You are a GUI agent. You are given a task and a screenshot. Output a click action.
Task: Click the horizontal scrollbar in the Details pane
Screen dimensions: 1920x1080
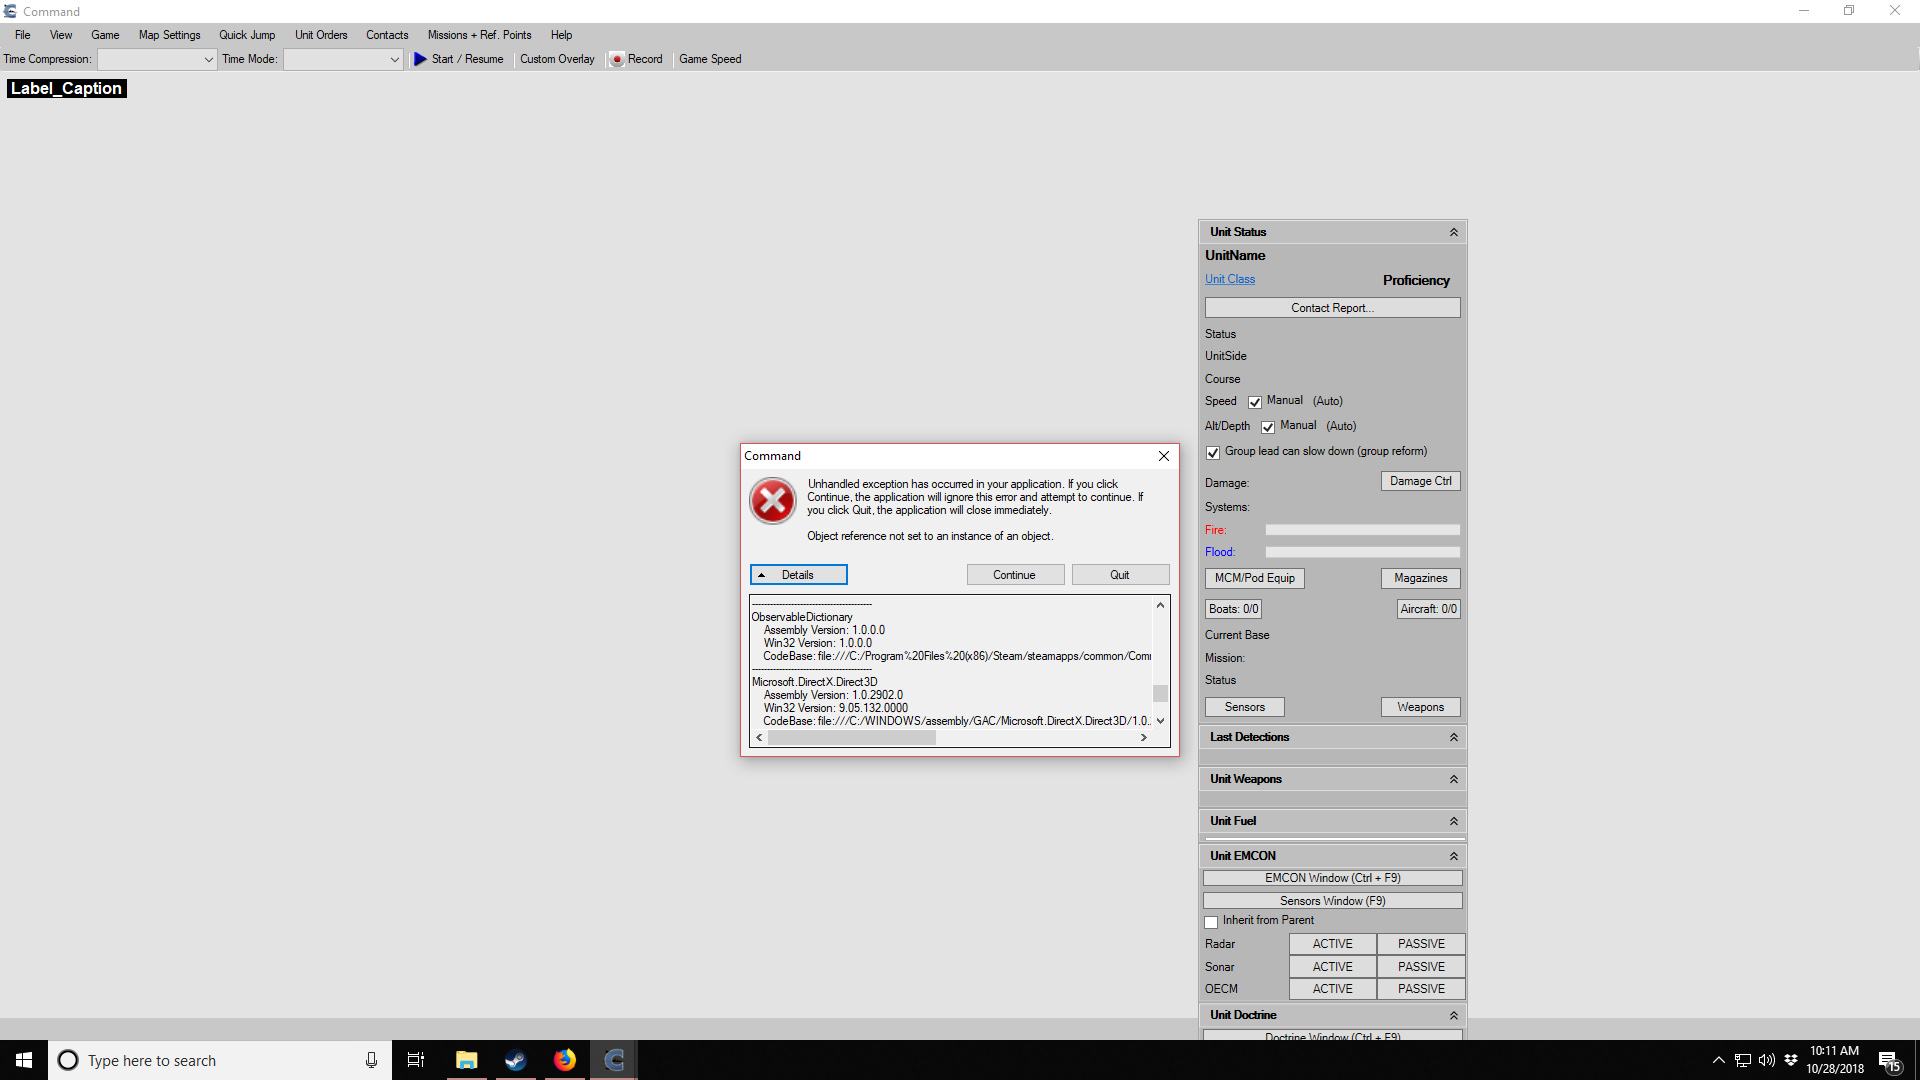tap(852, 737)
